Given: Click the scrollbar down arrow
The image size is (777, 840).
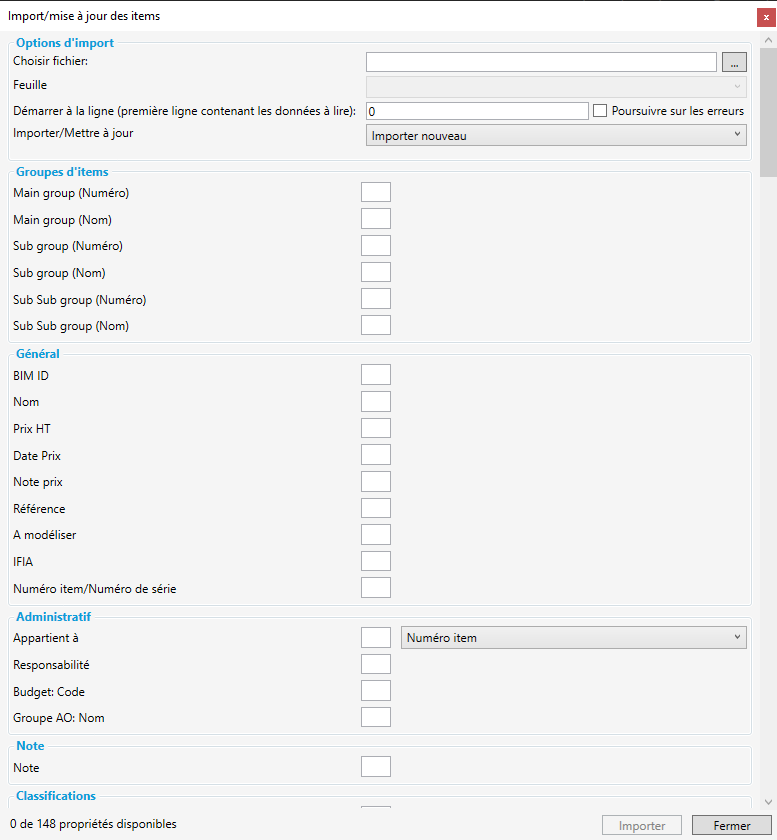Looking at the screenshot, I should pos(767,802).
